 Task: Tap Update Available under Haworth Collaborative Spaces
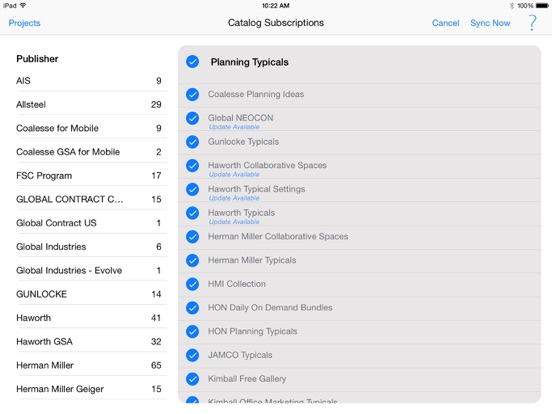coord(234,174)
